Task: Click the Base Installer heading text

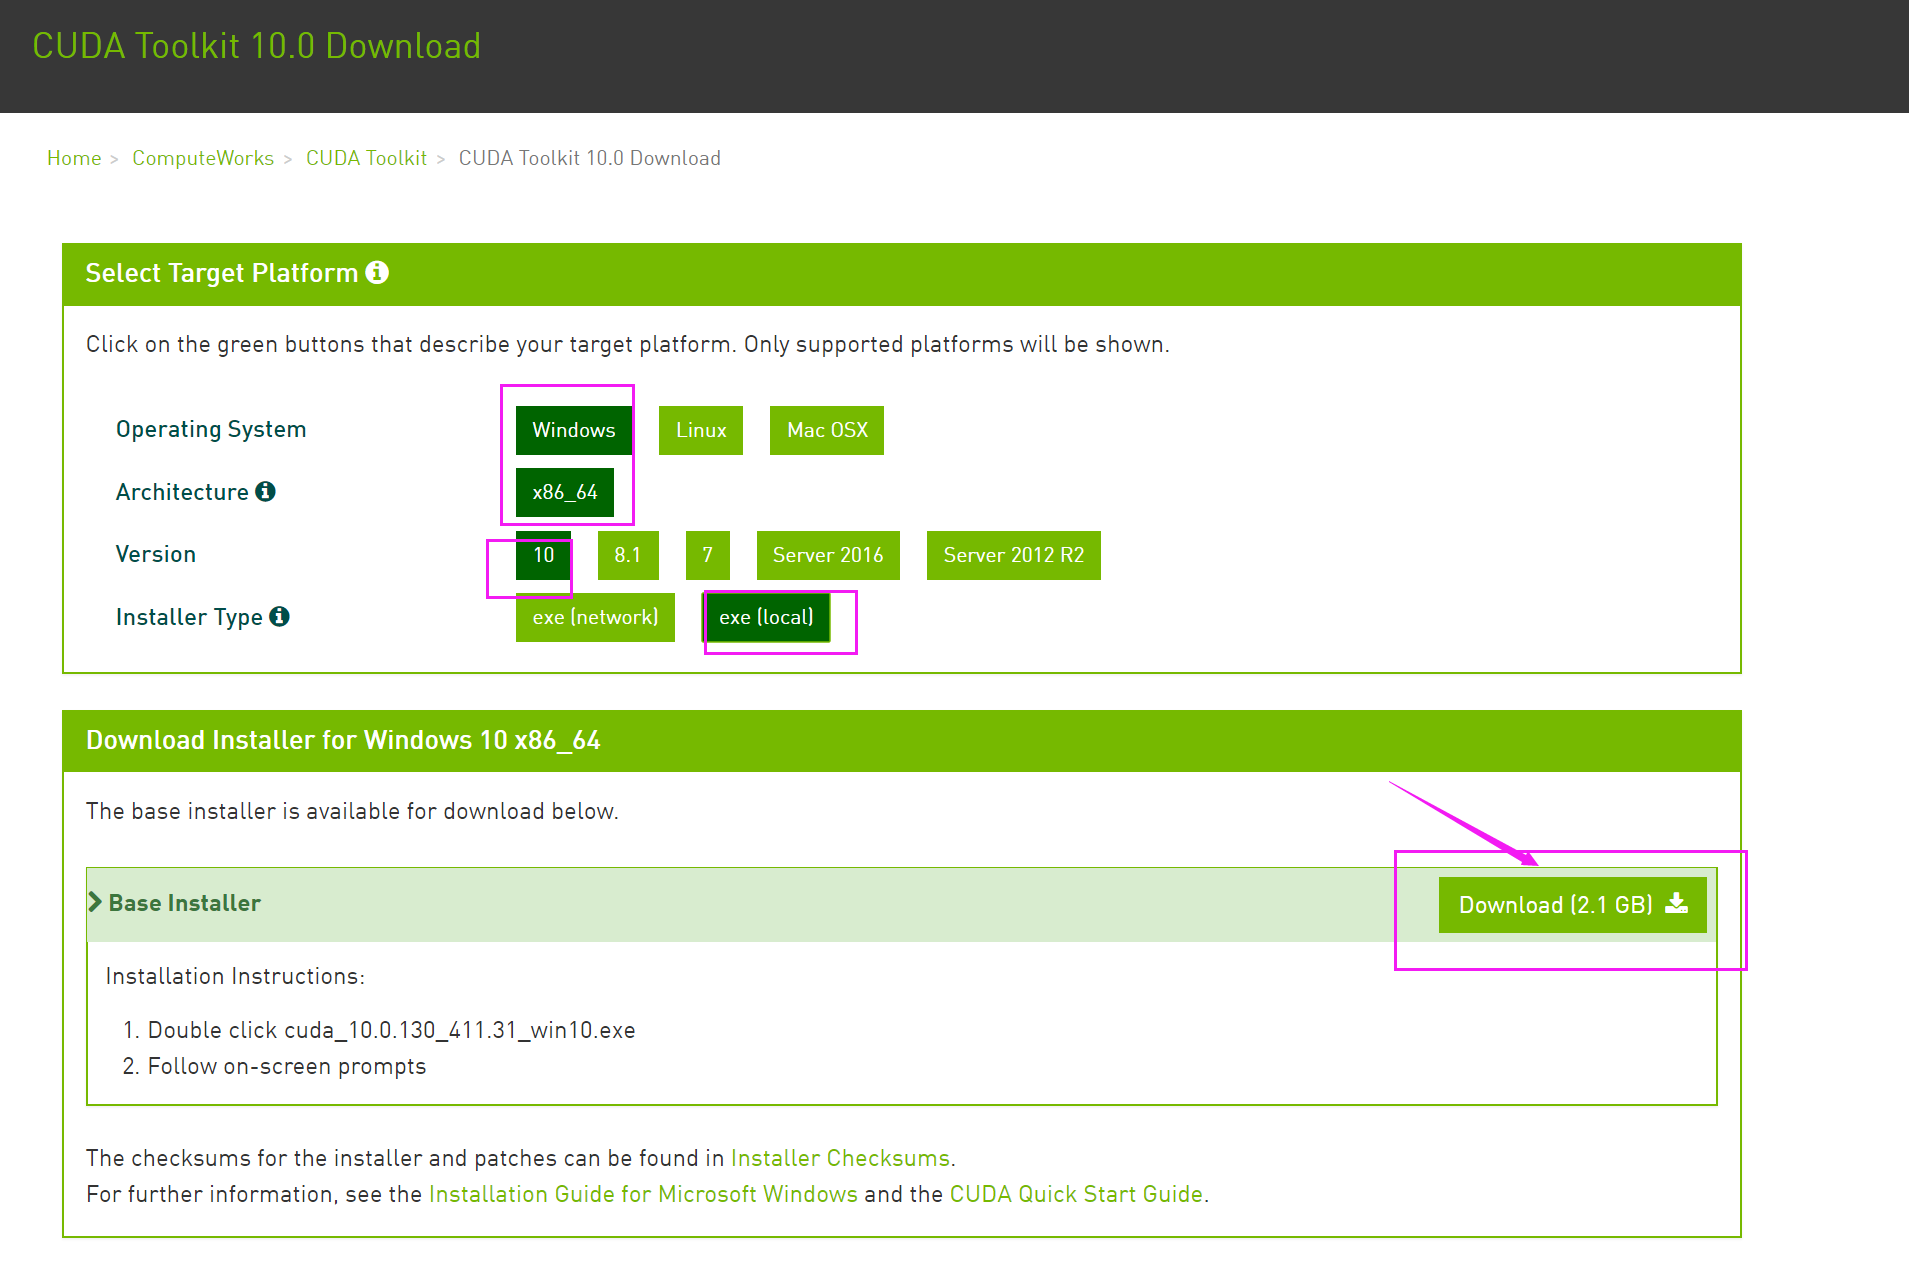Action: [185, 903]
